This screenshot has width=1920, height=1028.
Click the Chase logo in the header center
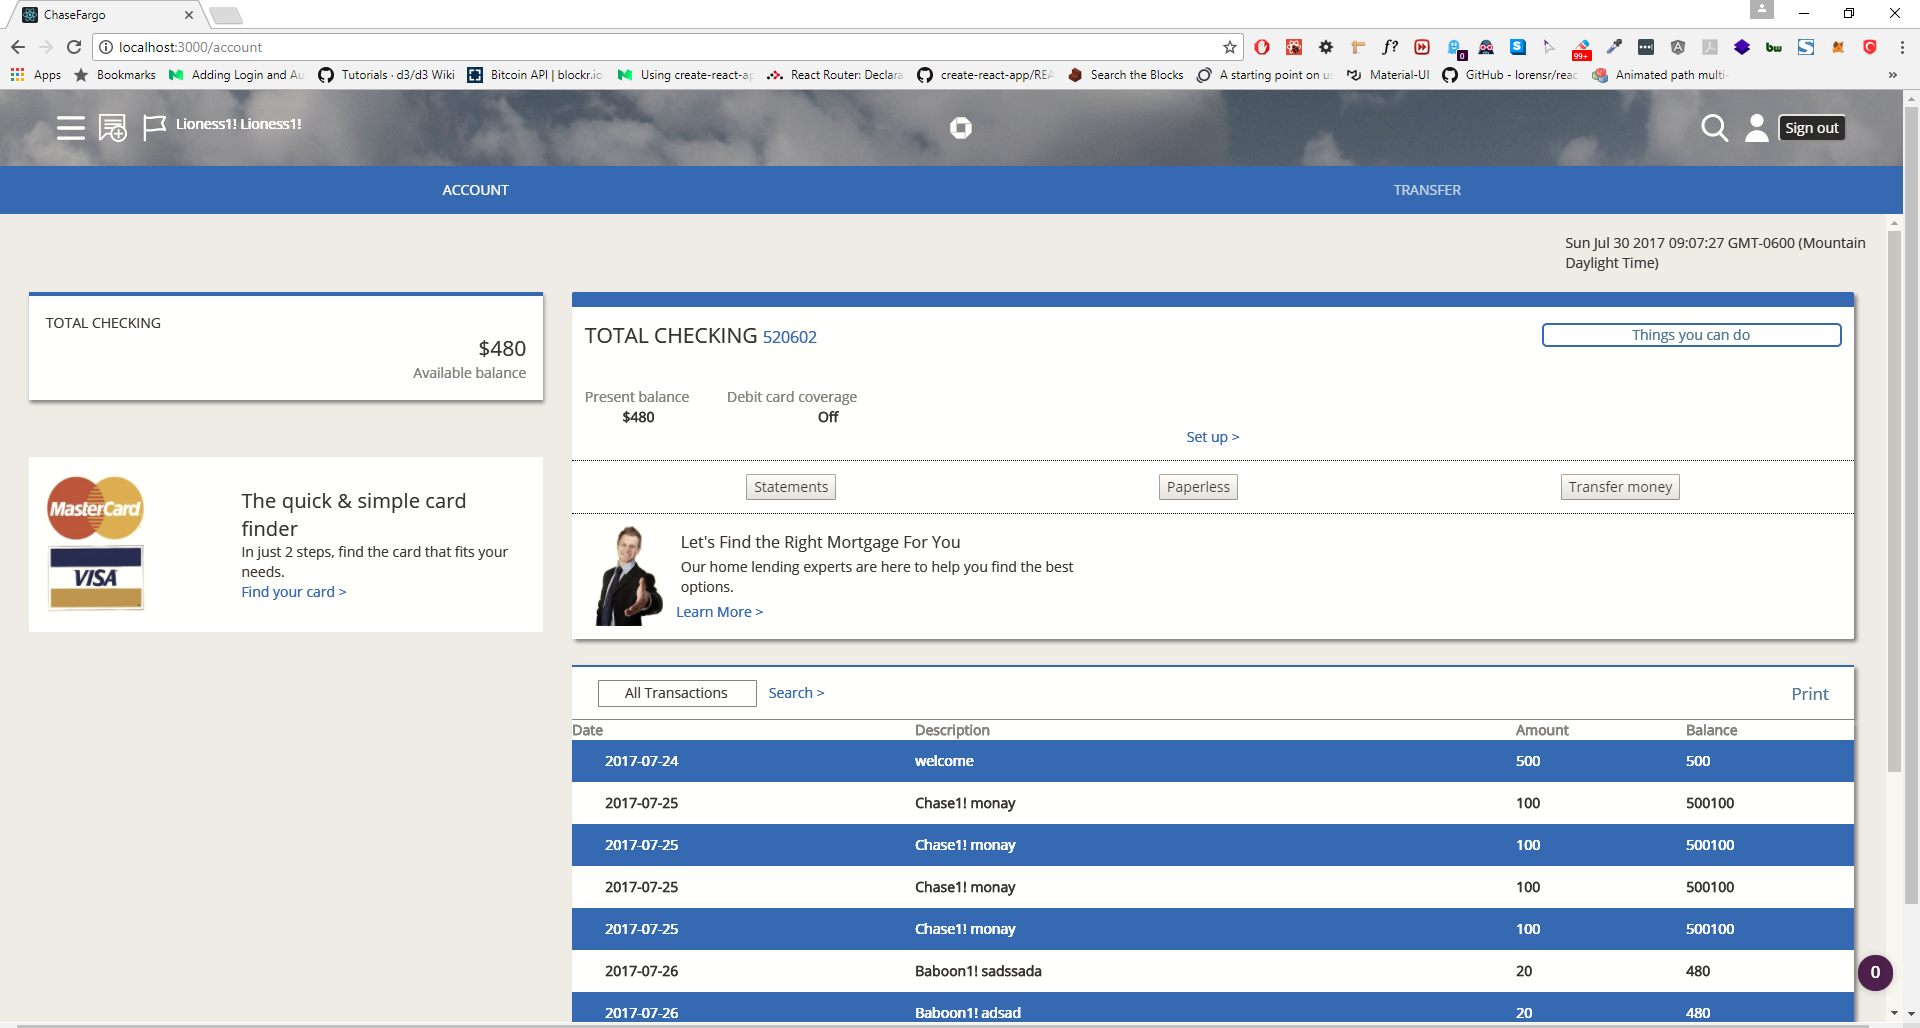959,128
